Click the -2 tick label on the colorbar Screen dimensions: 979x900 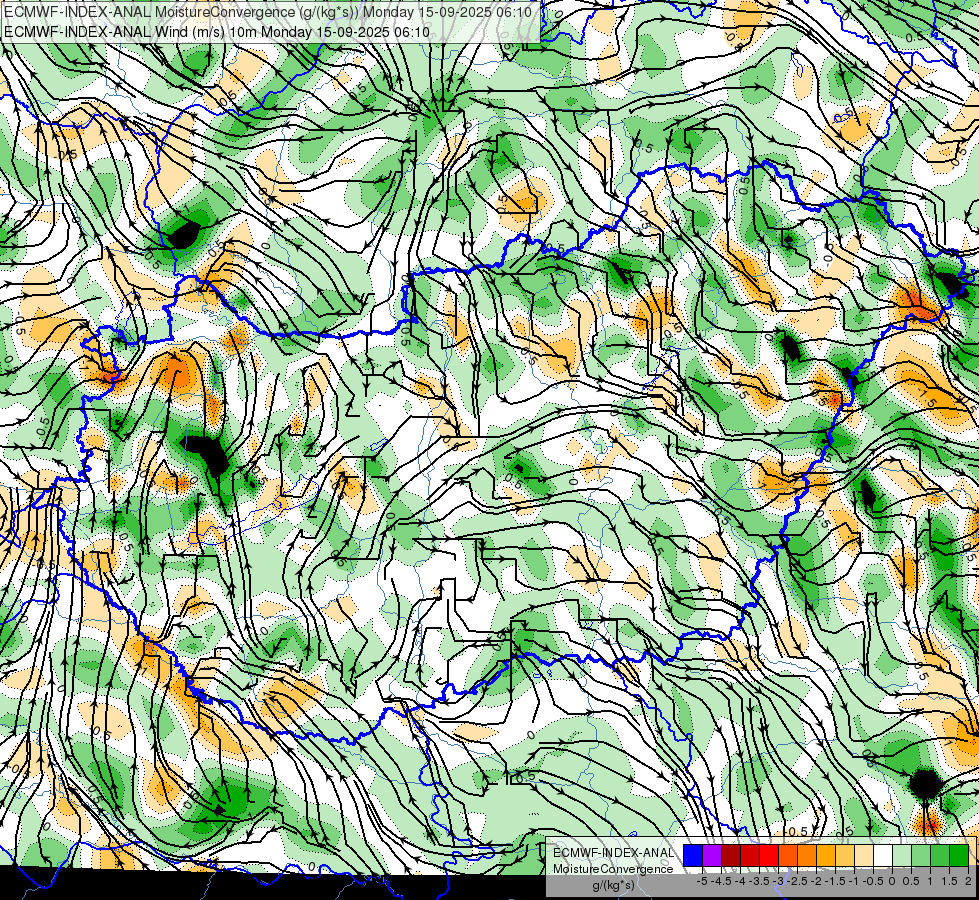click(x=817, y=881)
